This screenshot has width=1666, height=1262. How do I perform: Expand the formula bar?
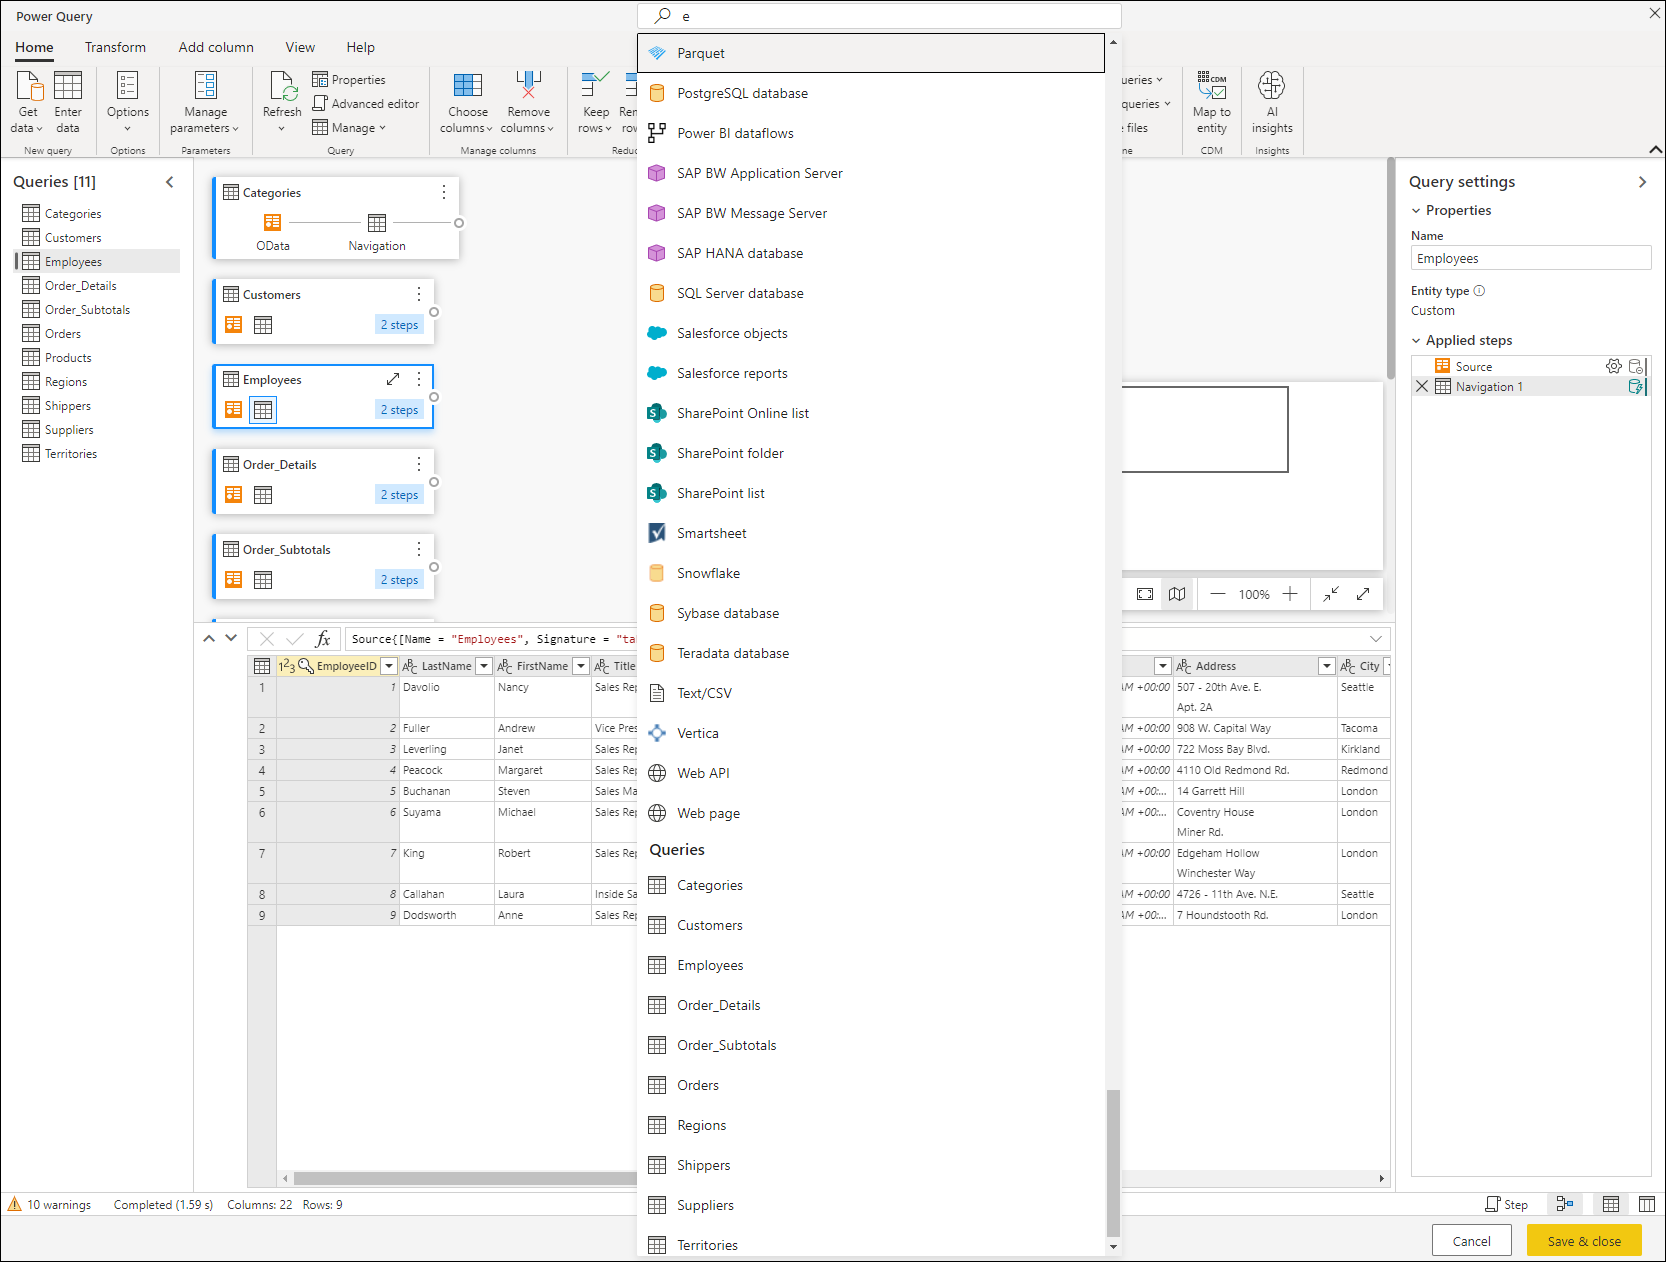pyautogui.click(x=1376, y=639)
